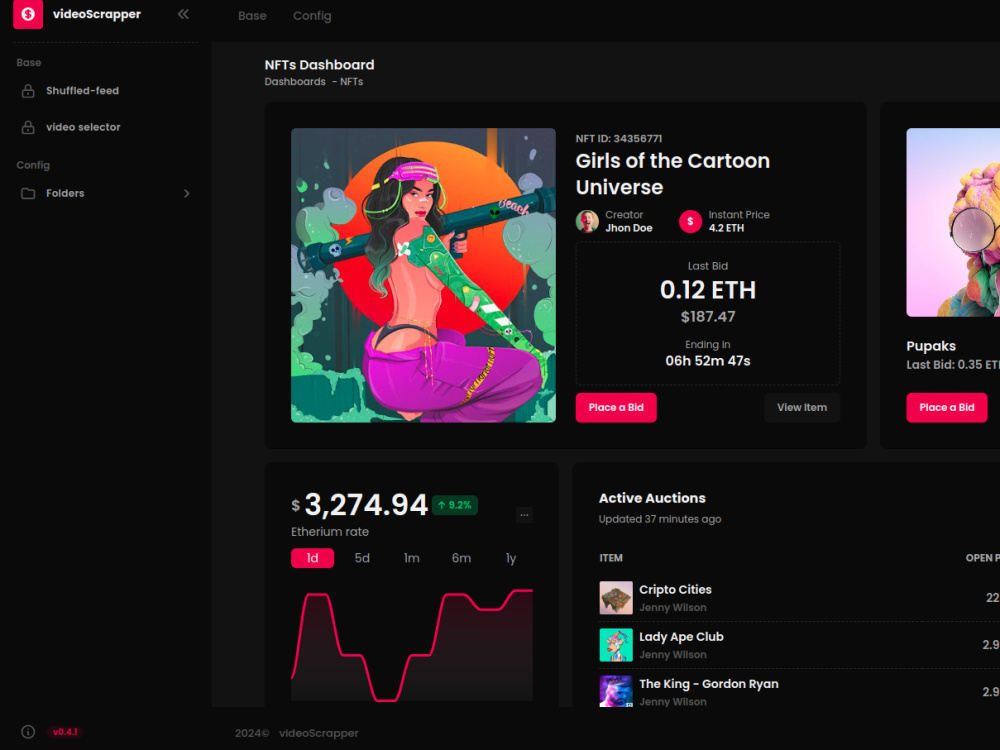1000x750 pixels.
Task: Click the Cripto Cities thumbnail
Action: (616, 598)
